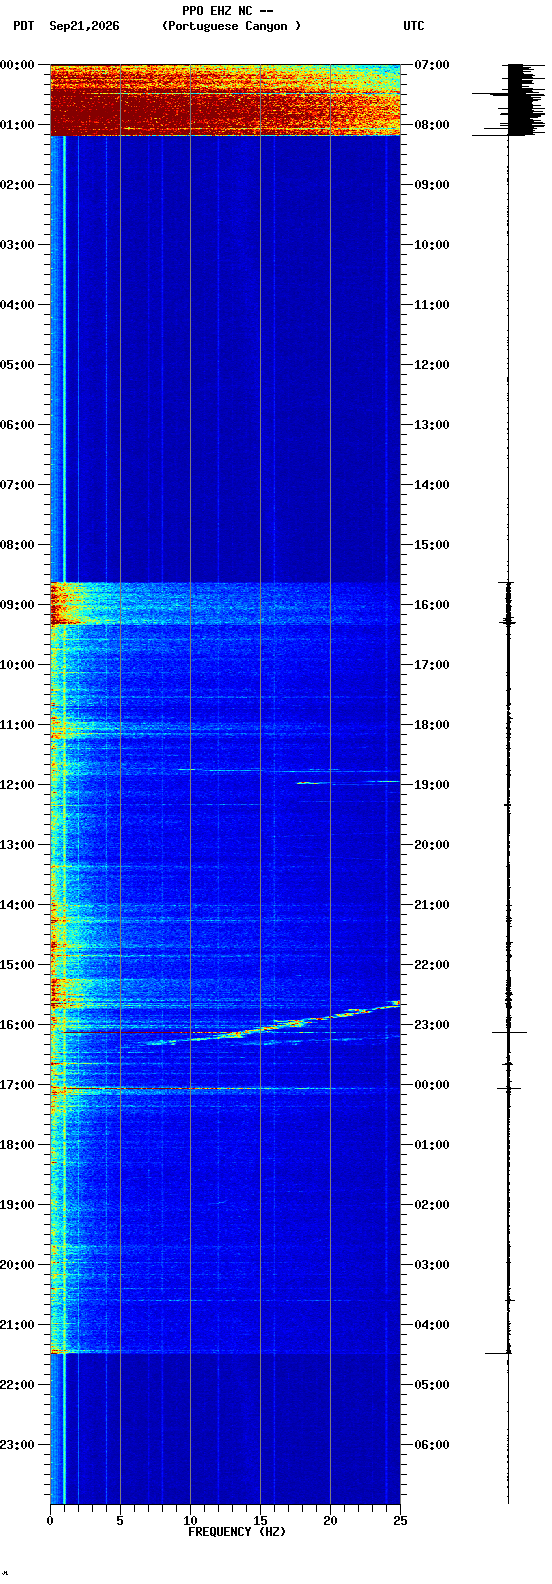
Task: Click the PDT time label '18:00'
Action: pyautogui.click(x=17, y=1145)
